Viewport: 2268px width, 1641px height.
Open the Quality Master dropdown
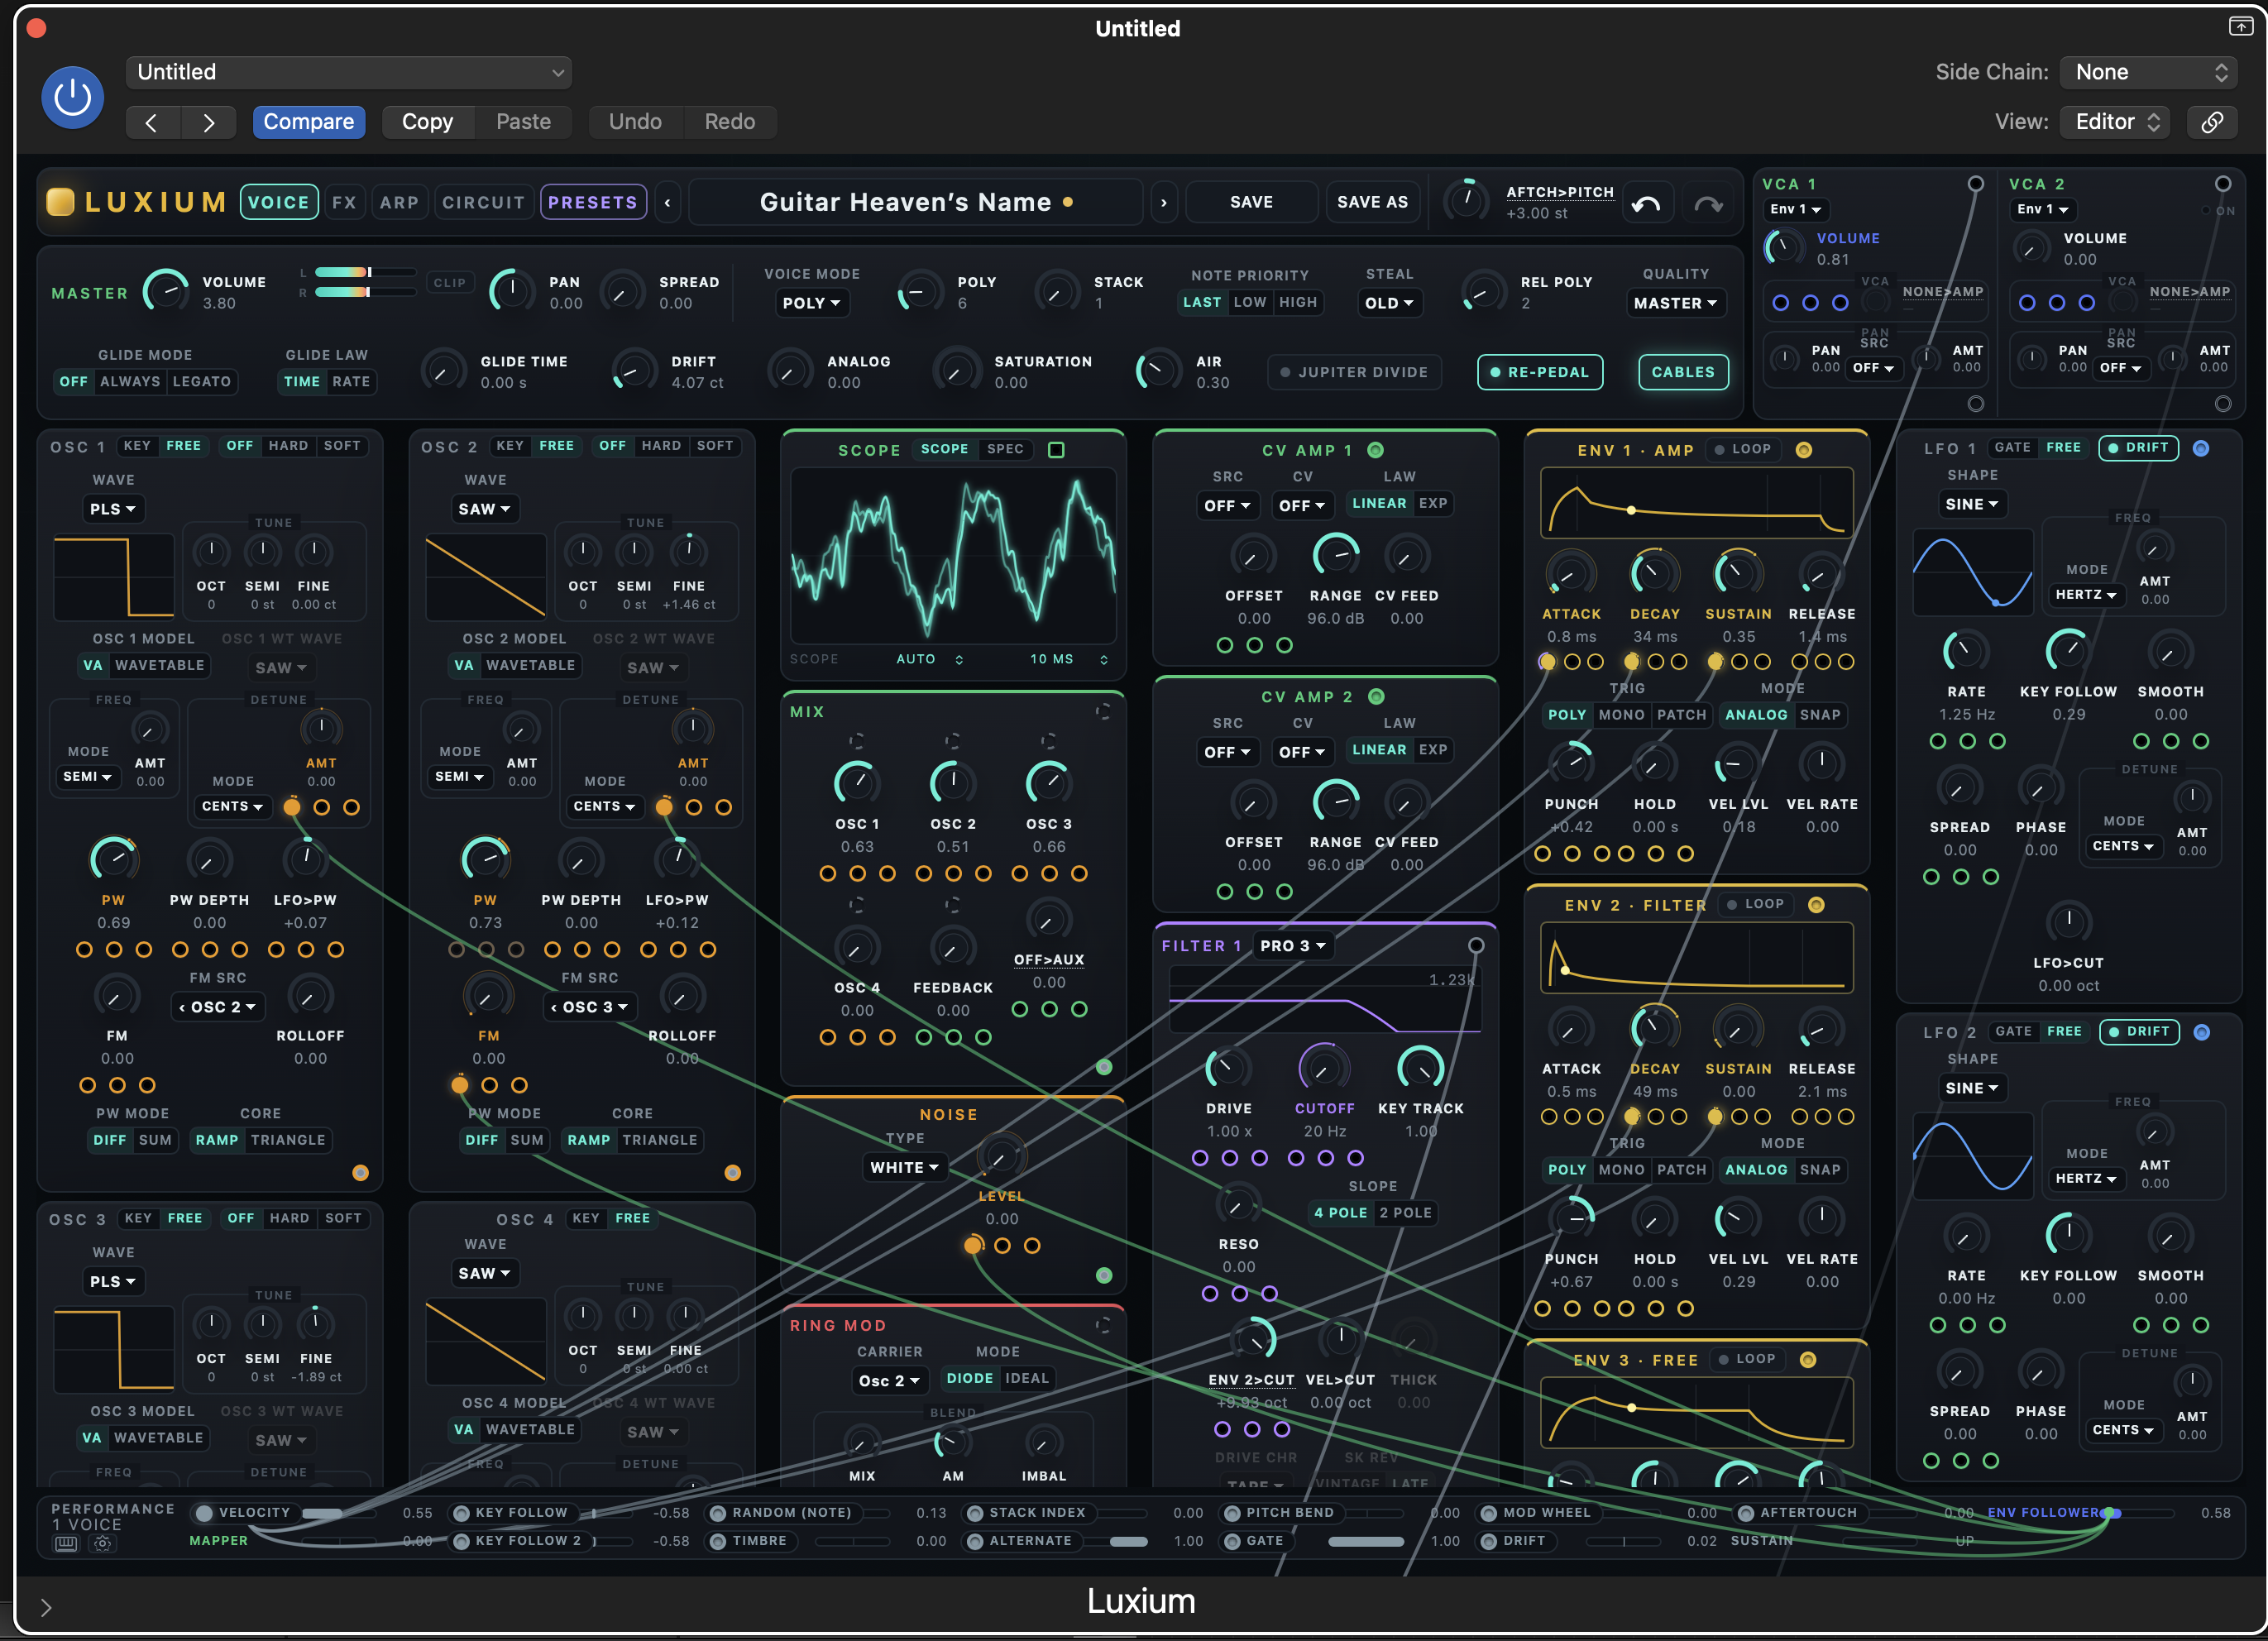point(1675,303)
